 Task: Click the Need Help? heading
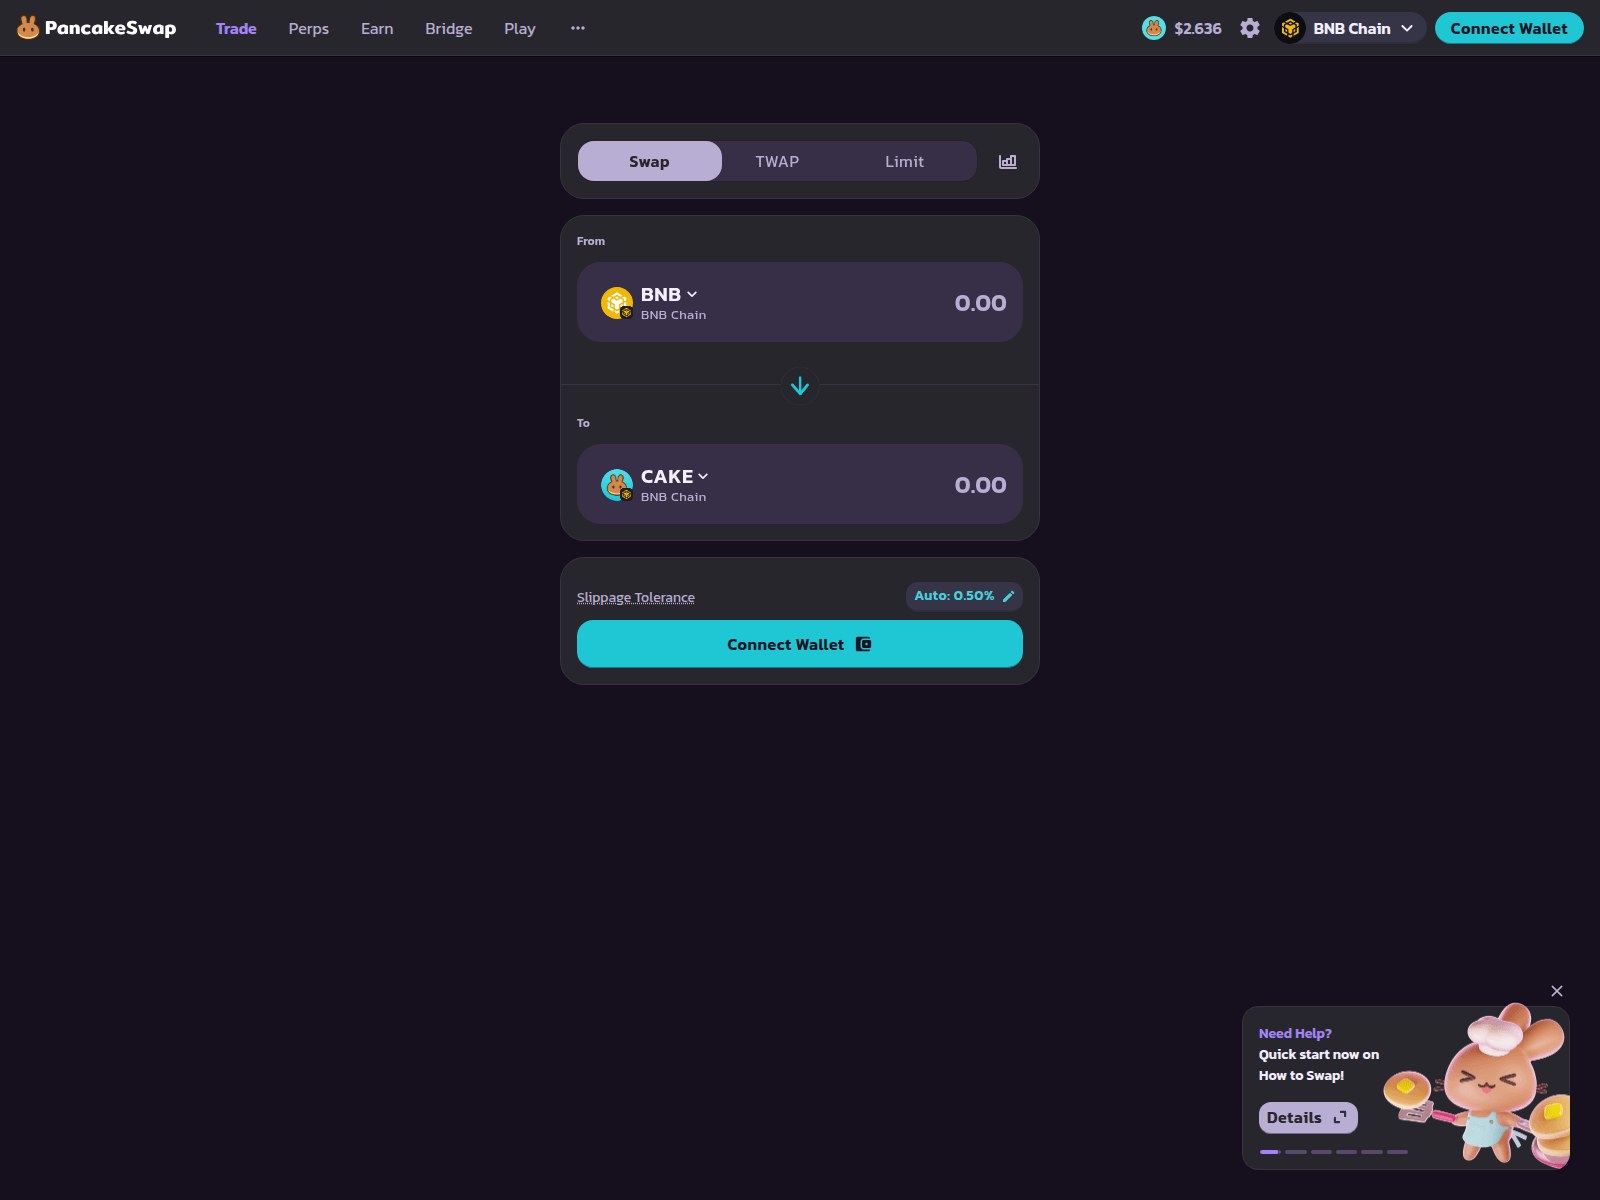point(1295,1033)
